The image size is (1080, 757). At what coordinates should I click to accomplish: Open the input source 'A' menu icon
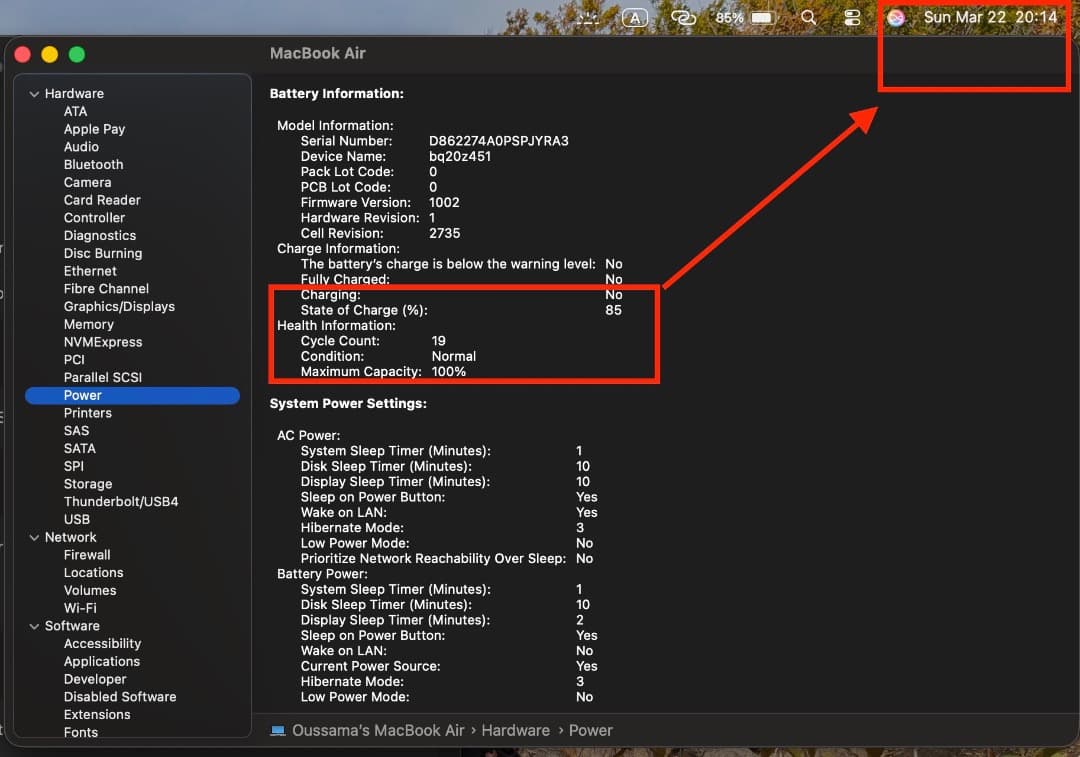(634, 18)
